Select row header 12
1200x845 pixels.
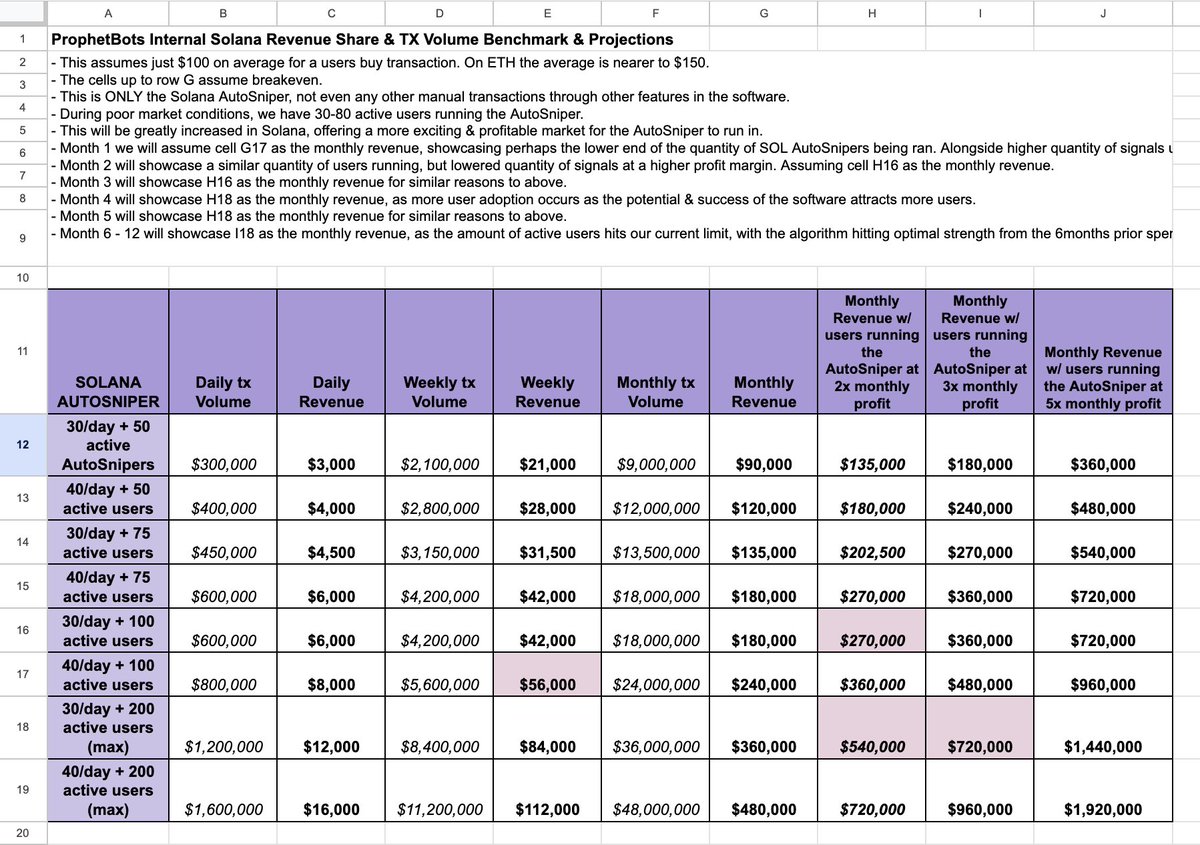[x=23, y=443]
